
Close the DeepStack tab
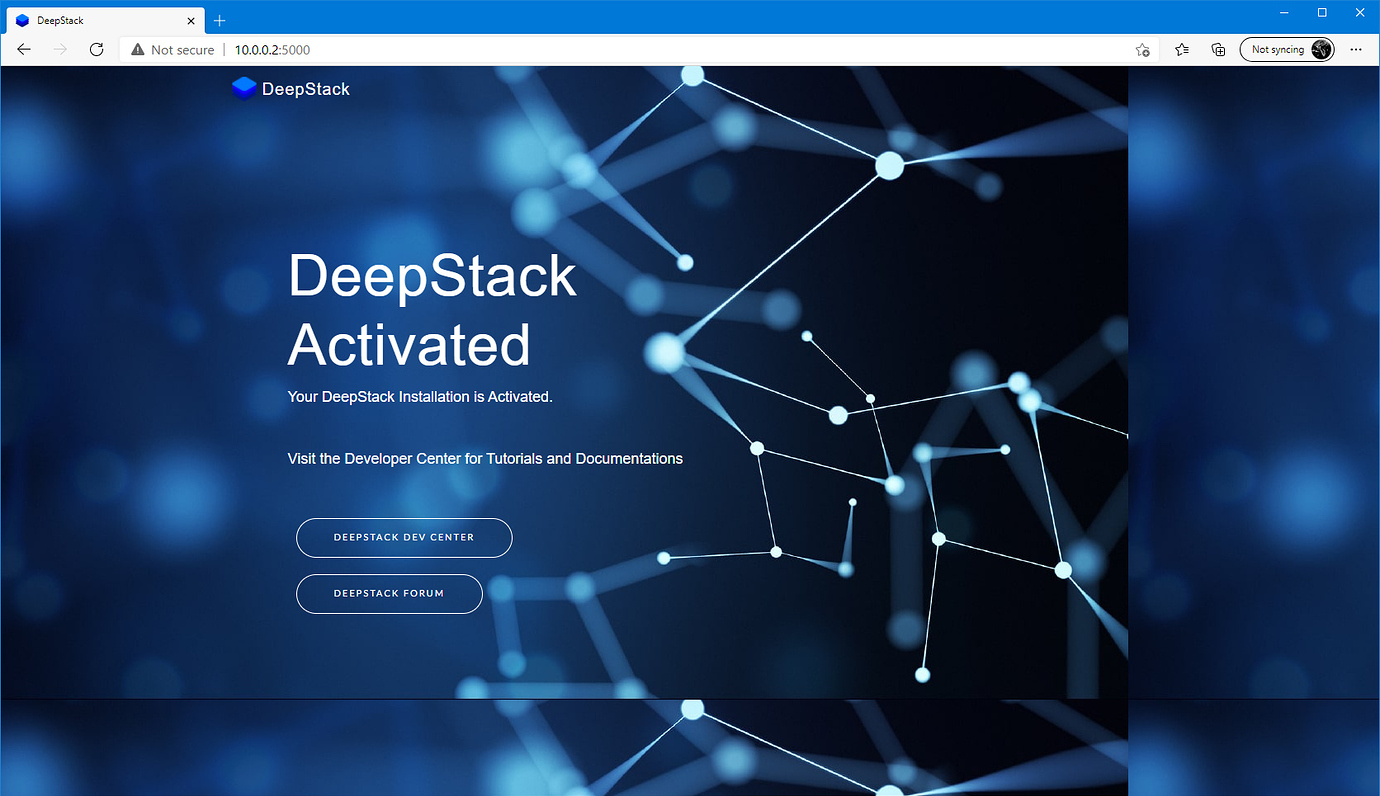coord(191,20)
